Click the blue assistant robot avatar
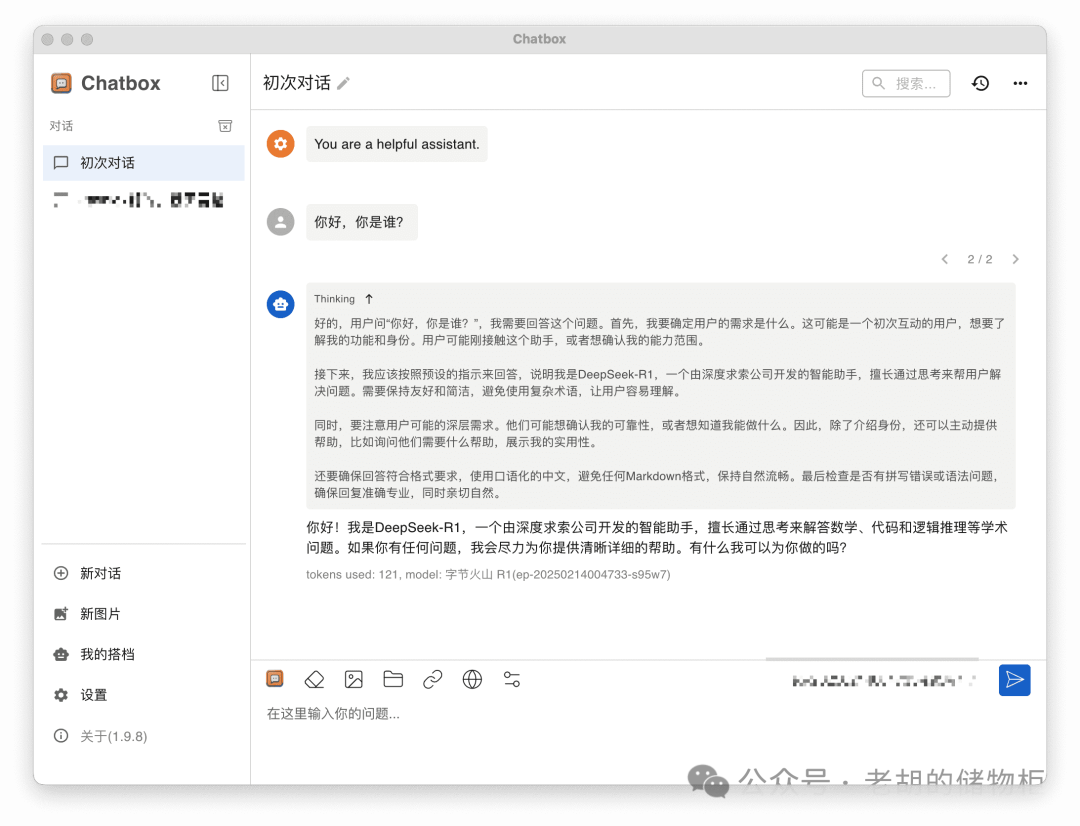1080x826 pixels. 280,304
